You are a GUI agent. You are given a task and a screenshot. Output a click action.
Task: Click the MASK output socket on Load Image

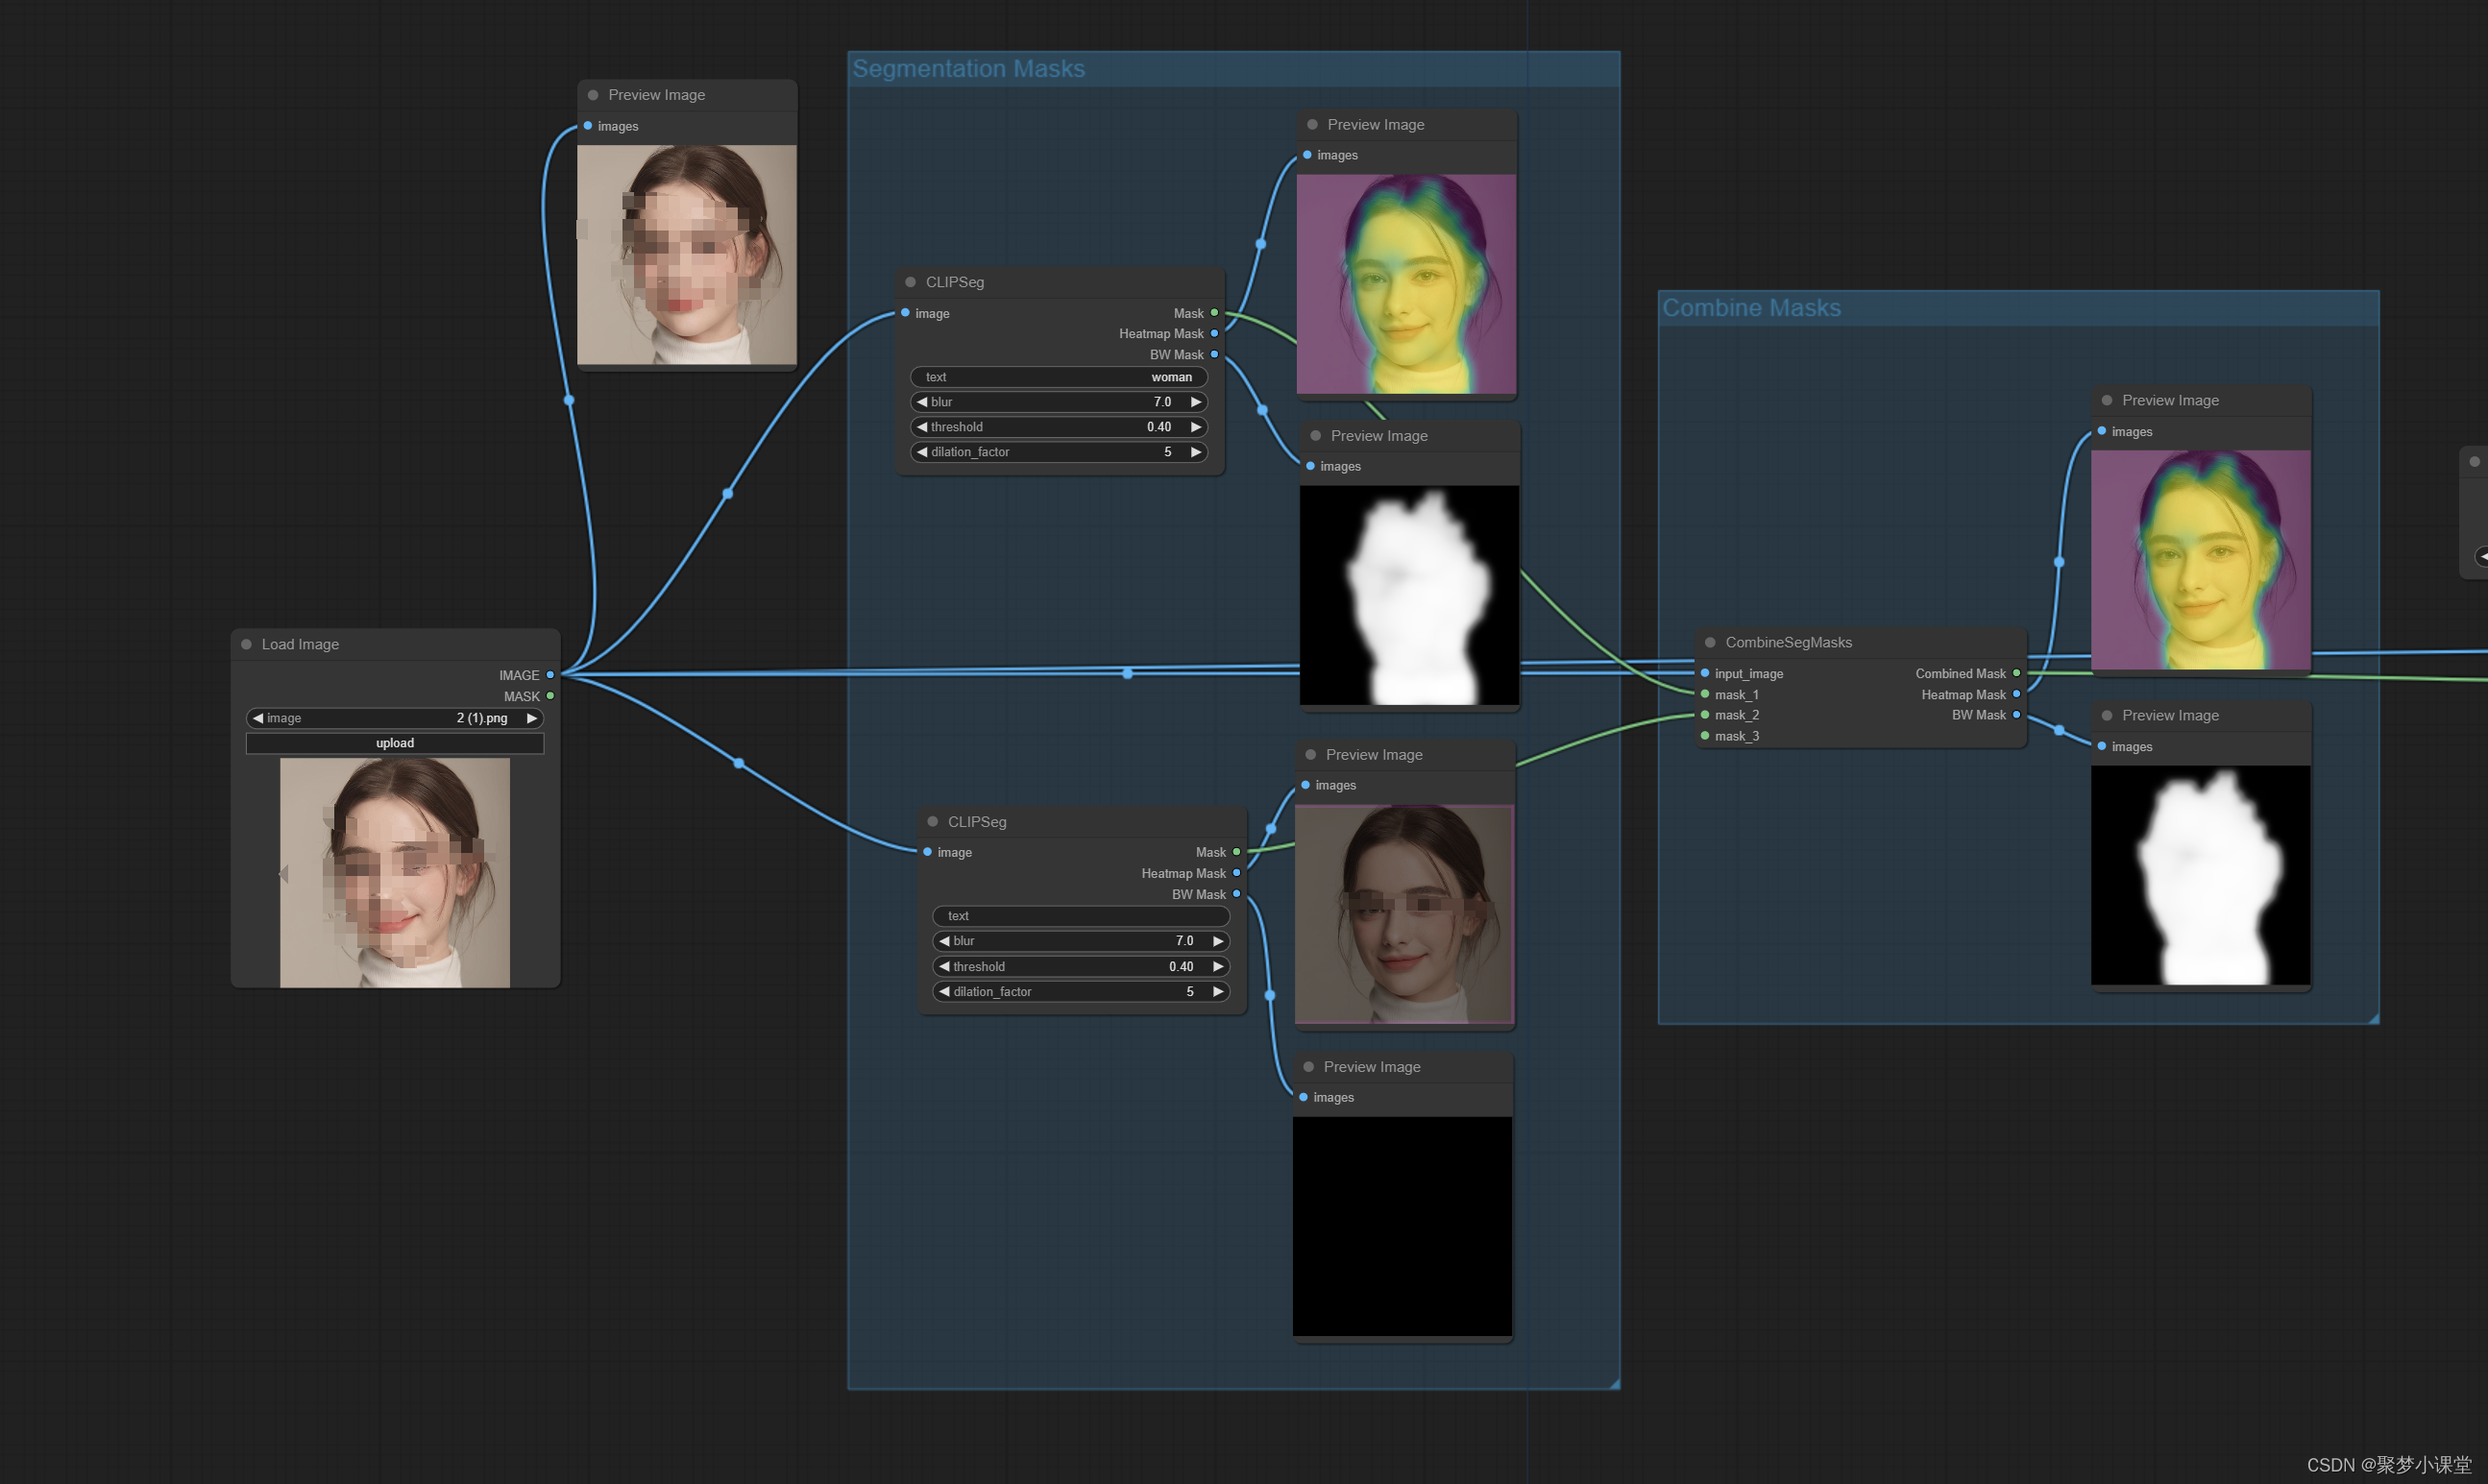pos(550,696)
